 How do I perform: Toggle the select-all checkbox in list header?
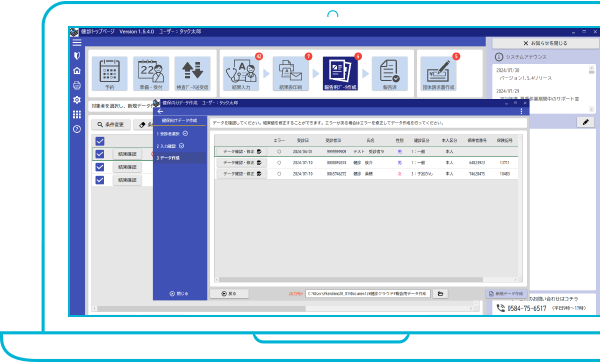coord(100,141)
